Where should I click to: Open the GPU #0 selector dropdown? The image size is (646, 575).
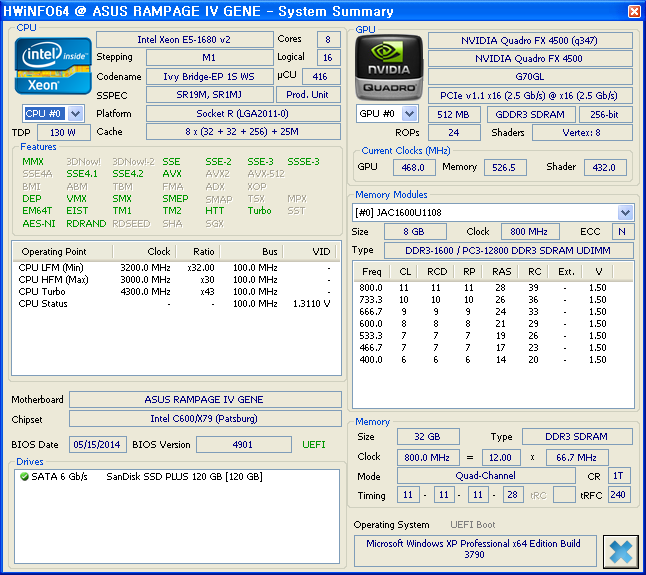tap(409, 113)
